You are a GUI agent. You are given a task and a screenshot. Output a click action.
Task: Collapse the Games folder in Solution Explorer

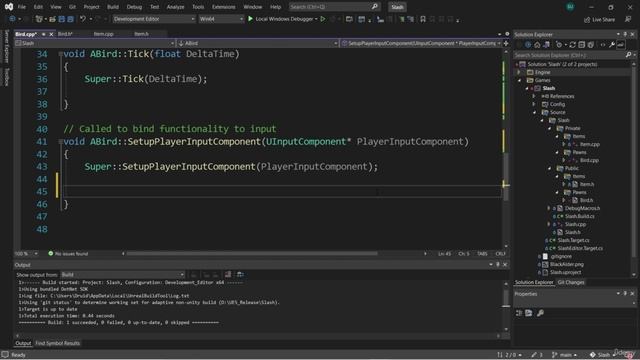pos(520,80)
